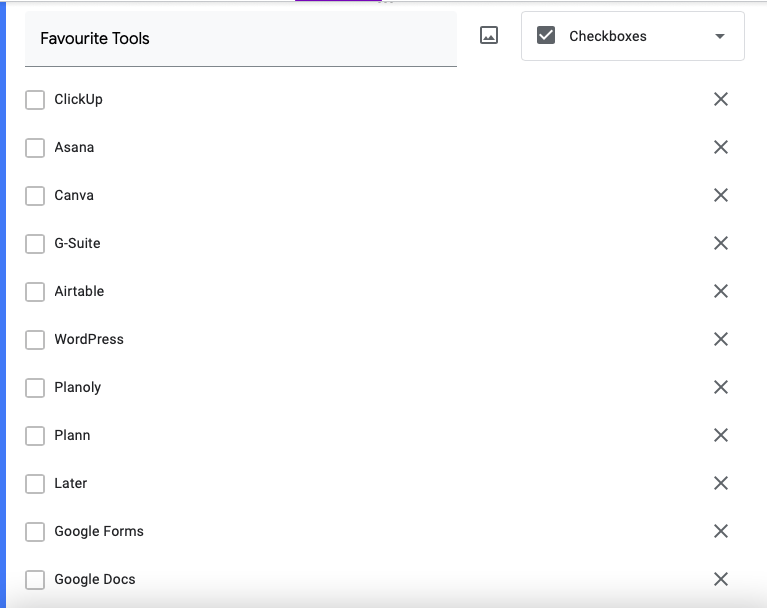Tick the ClickUp checkbox

click(x=35, y=100)
